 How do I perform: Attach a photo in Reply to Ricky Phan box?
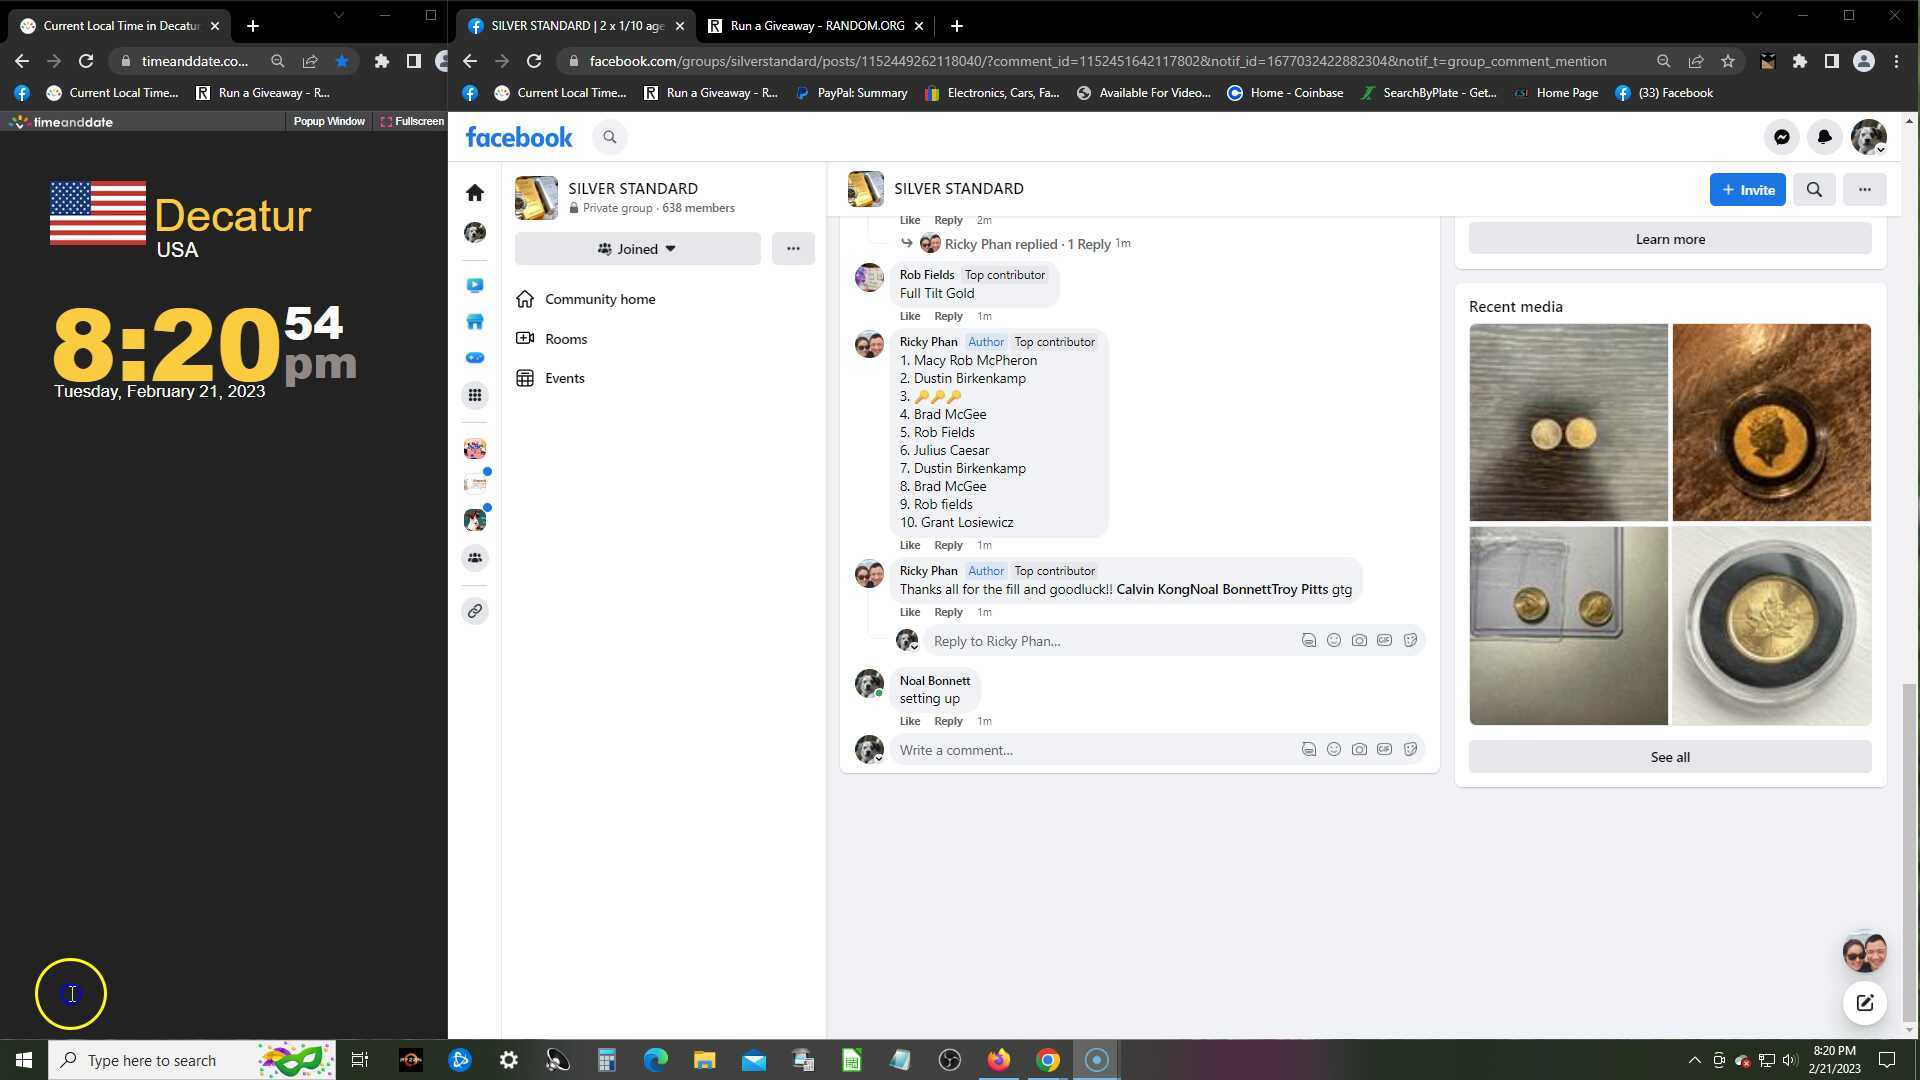1359,641
